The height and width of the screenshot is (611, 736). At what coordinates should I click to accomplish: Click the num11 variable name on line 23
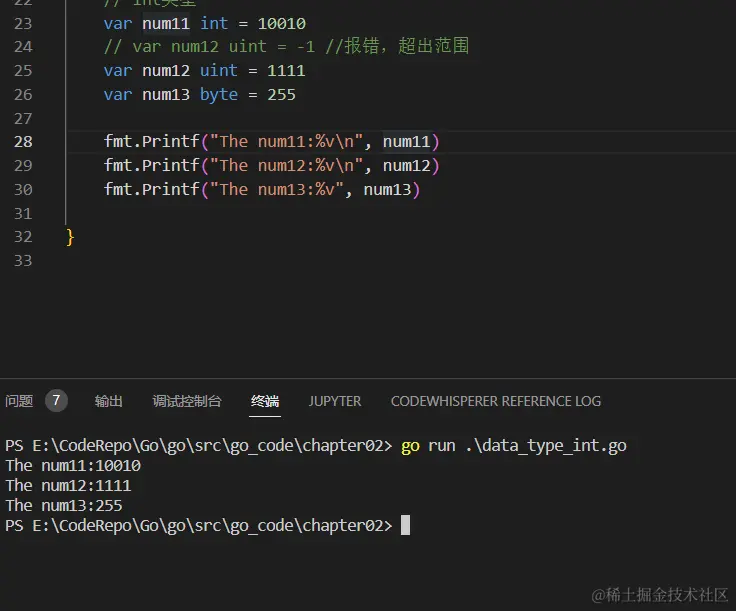[x=166, y=23]
